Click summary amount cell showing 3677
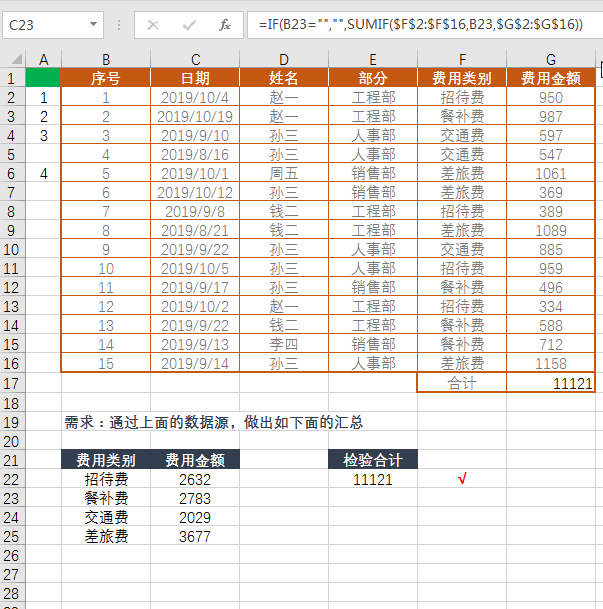 click(x=195, y=536)
